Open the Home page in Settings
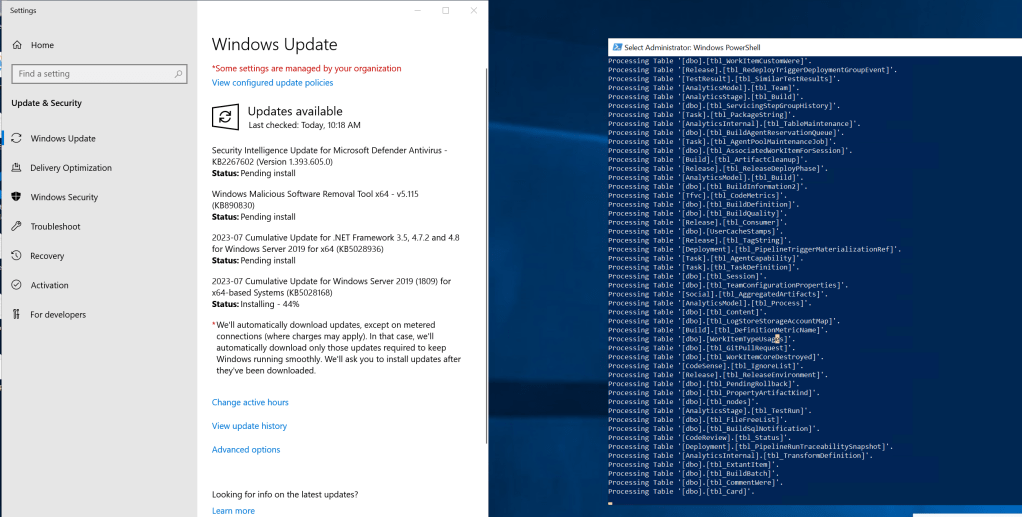This screenshot has height=517, width=1022. coord(42,45)
